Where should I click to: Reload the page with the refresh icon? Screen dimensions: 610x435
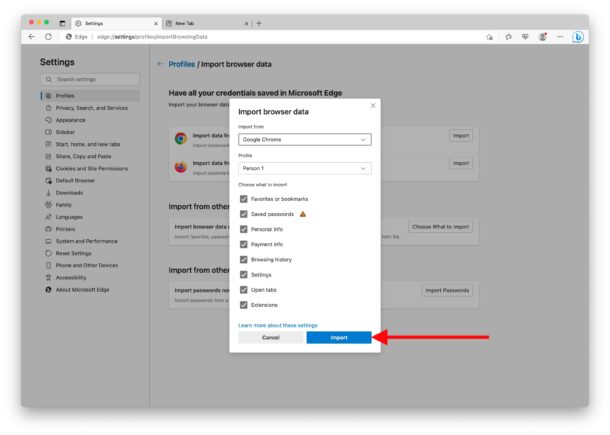[x=50, y=36]
